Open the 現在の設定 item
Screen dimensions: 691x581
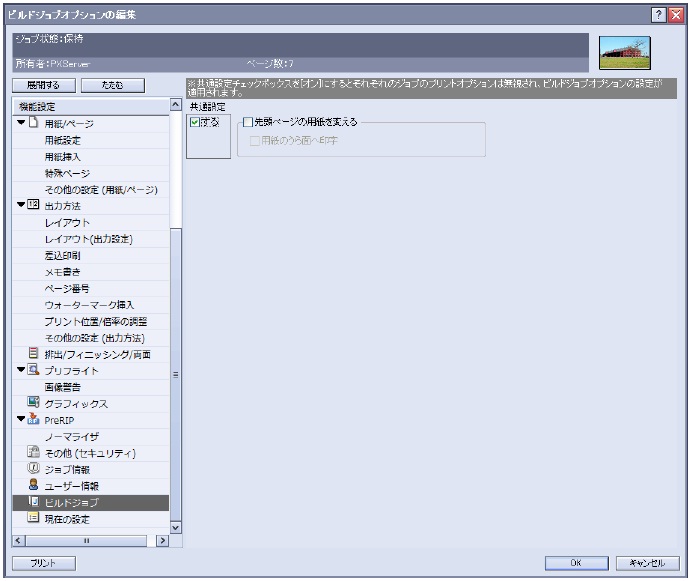pos(73,518)
